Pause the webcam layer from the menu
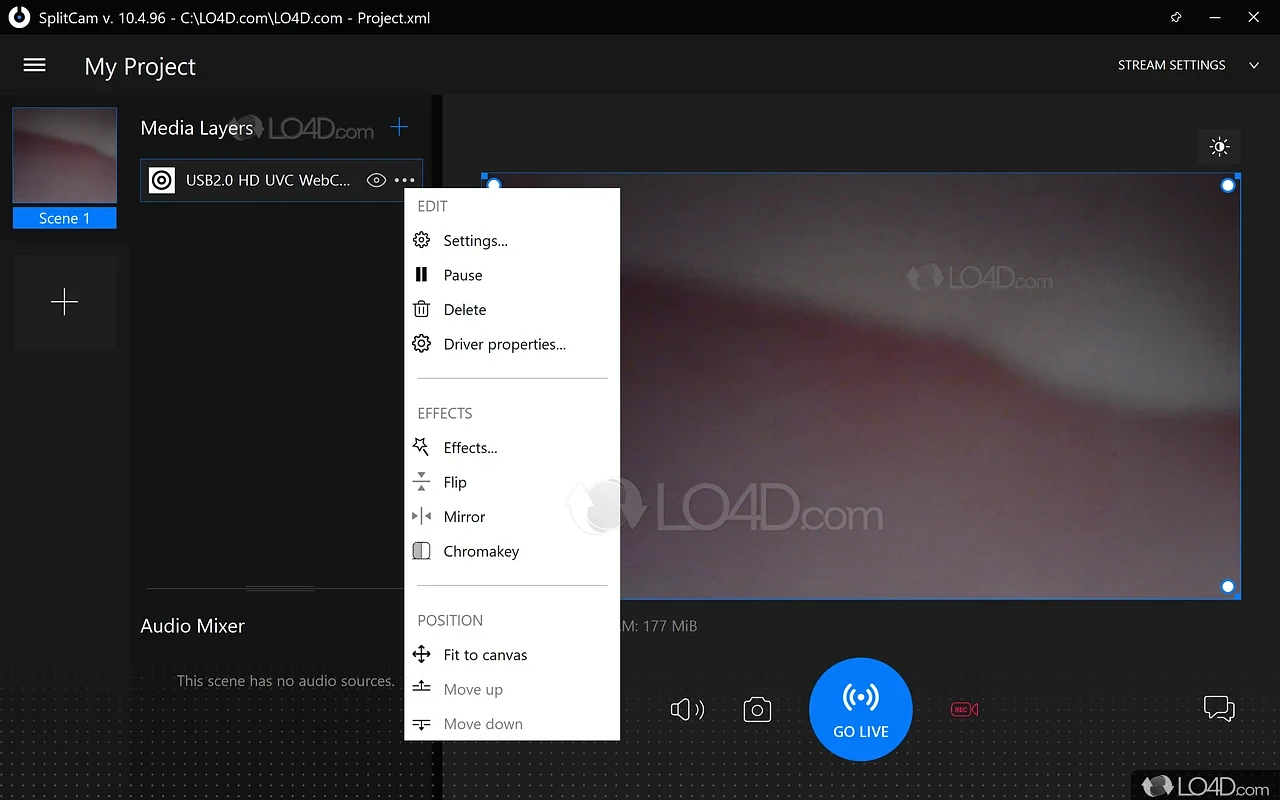This screenshot has height=800, width=1280. [462, 275]
